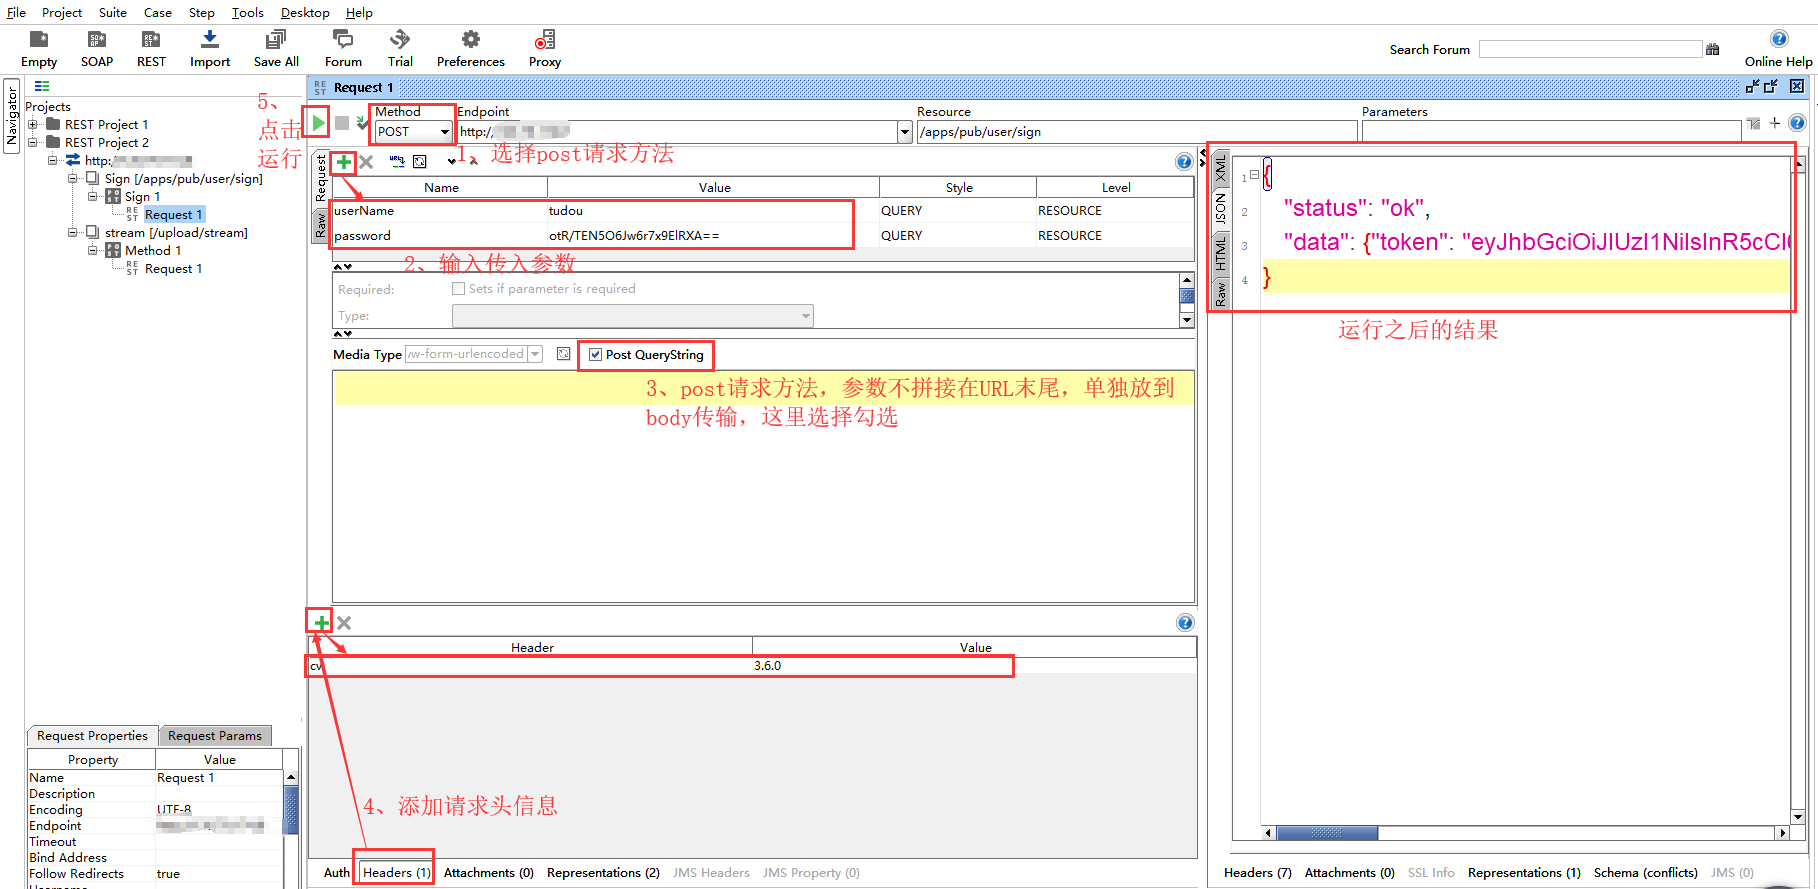The width and height of the screenshot is (1818, 889).
Task: Open the Method POST dropdown
Action: click(x=444, y=132)
